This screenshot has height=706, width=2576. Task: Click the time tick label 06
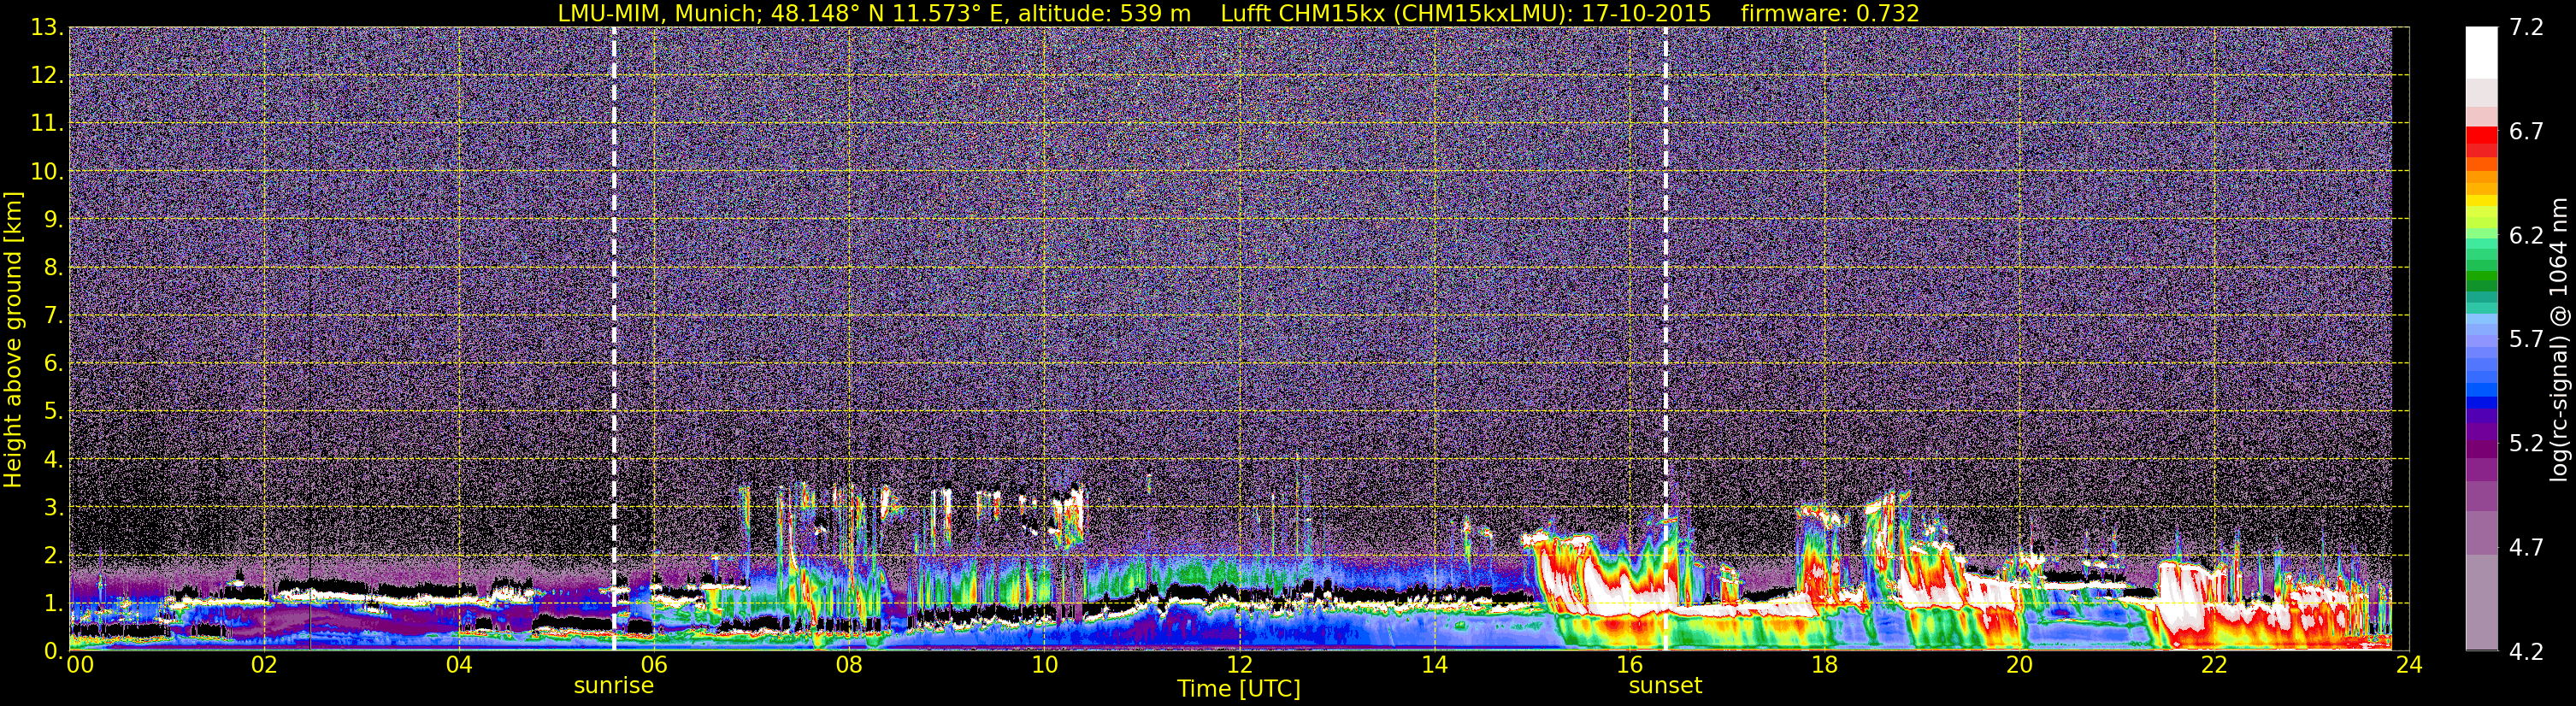pos(653,665)
